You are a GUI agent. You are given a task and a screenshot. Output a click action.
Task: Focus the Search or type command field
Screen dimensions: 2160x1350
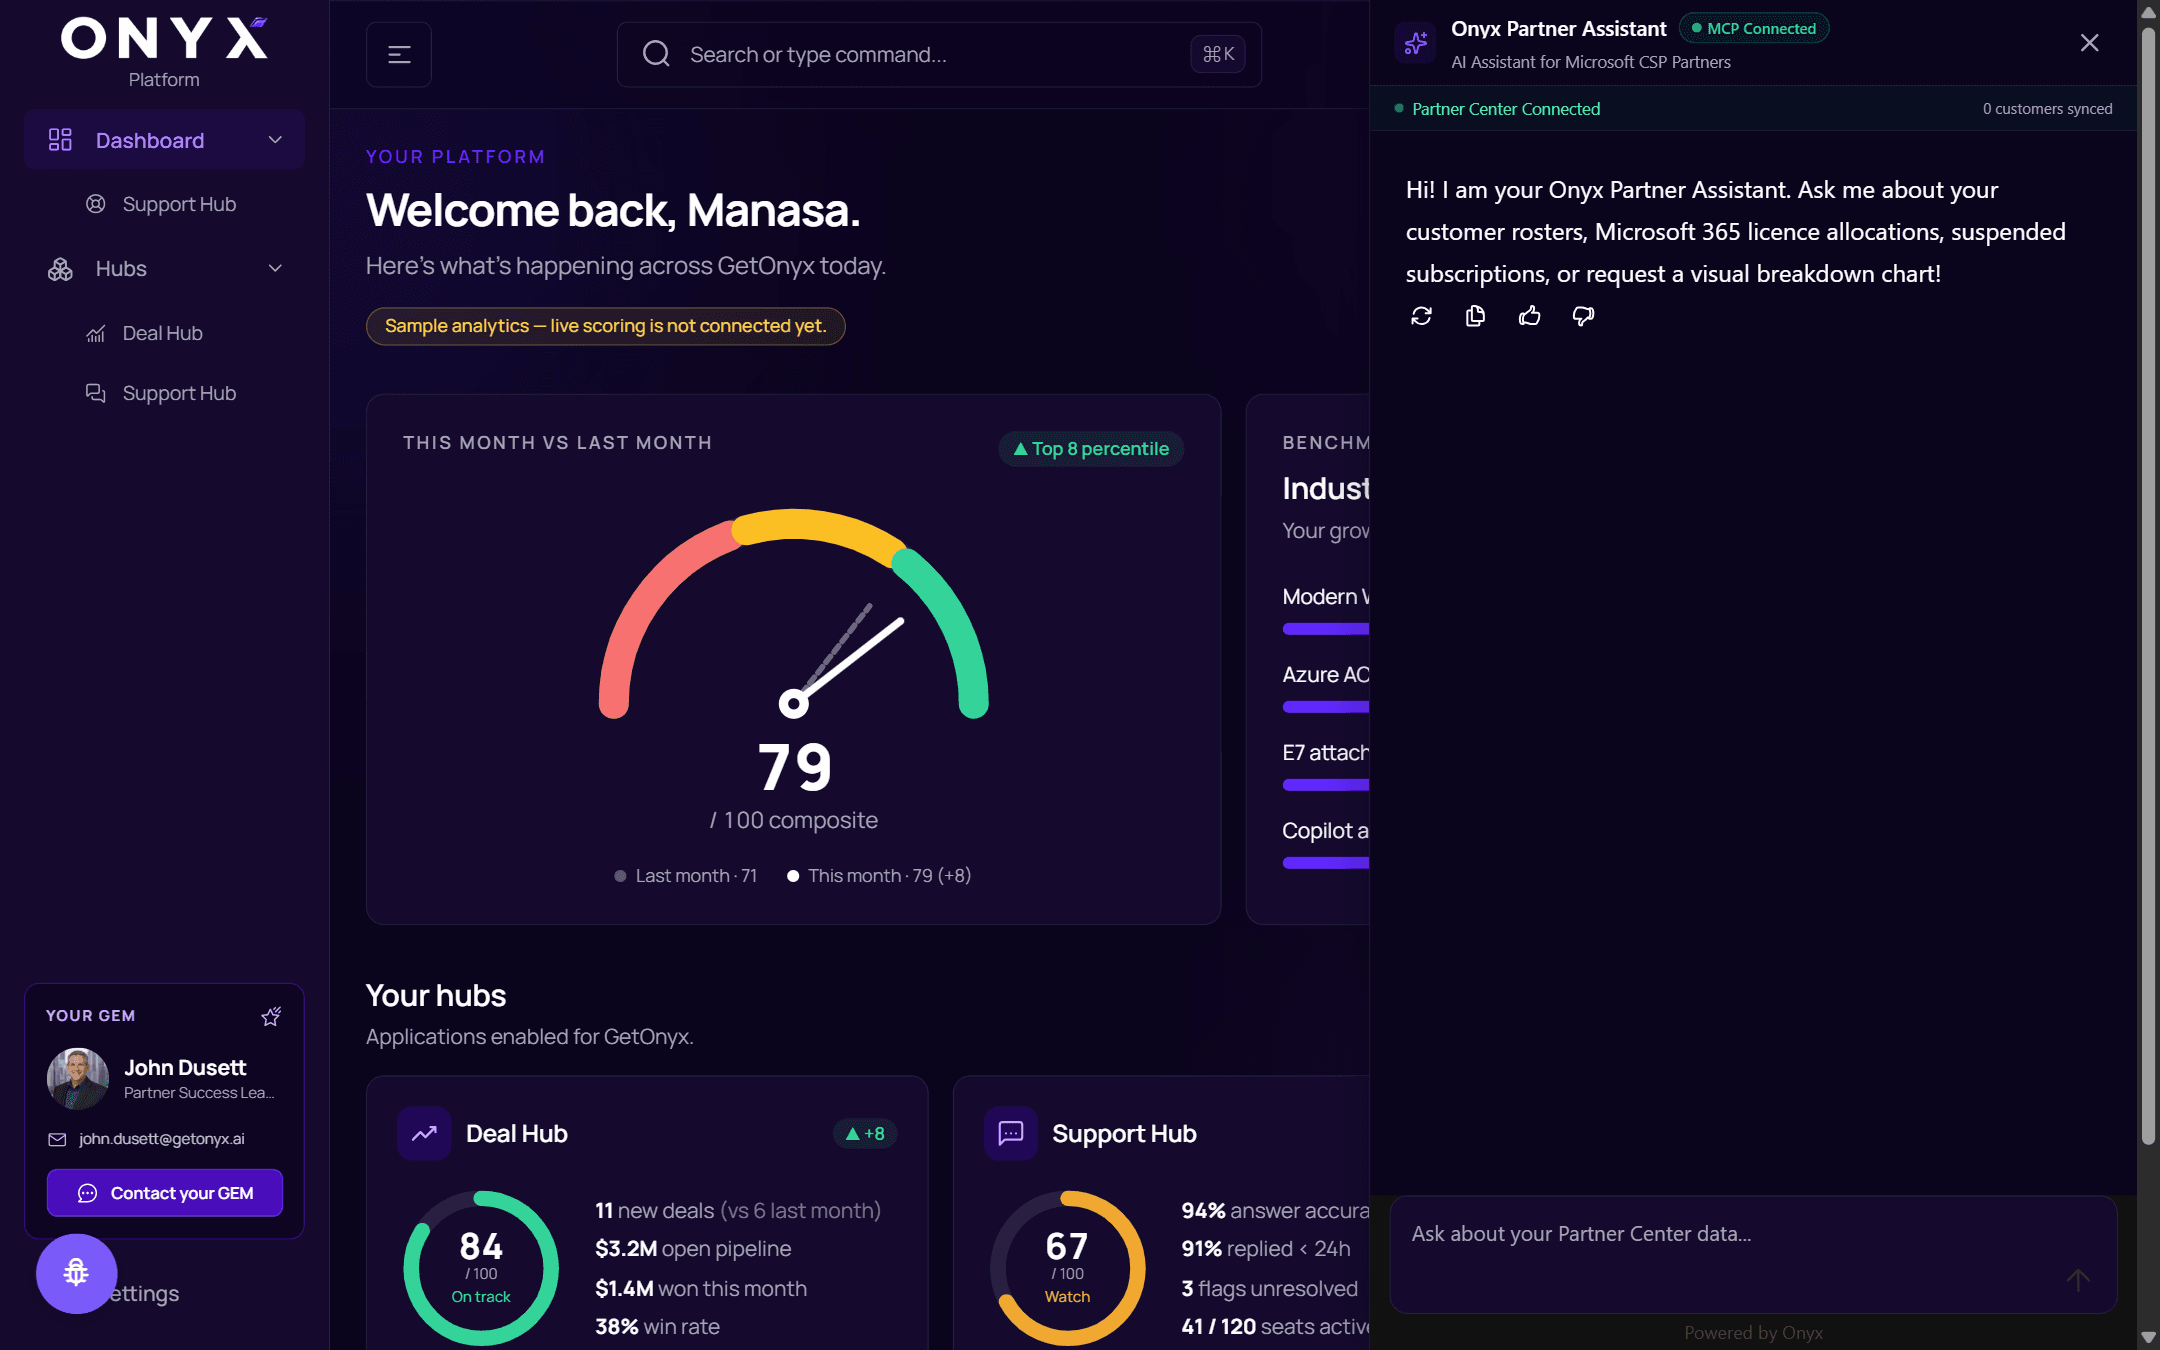(x=939, y=54)
